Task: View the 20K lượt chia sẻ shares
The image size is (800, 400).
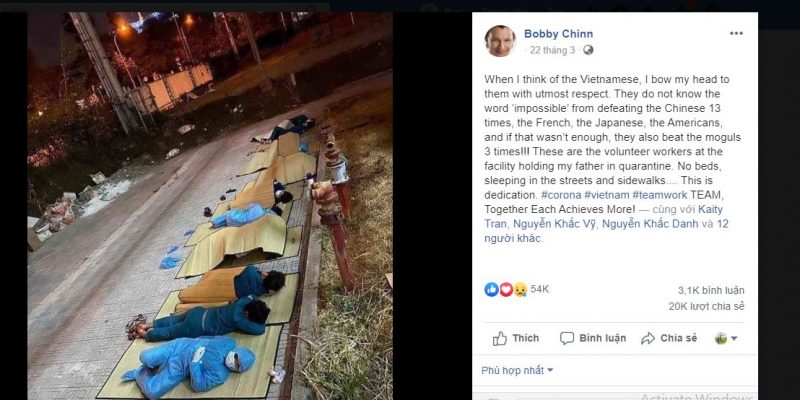Action: (706, 306)
